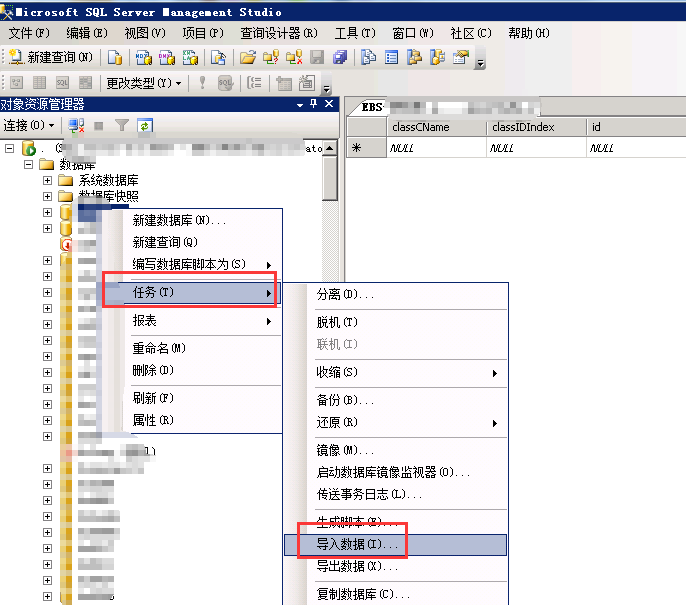Open the 更改类型 dropdown
This screenshot has height=605, width=686.
144,83
